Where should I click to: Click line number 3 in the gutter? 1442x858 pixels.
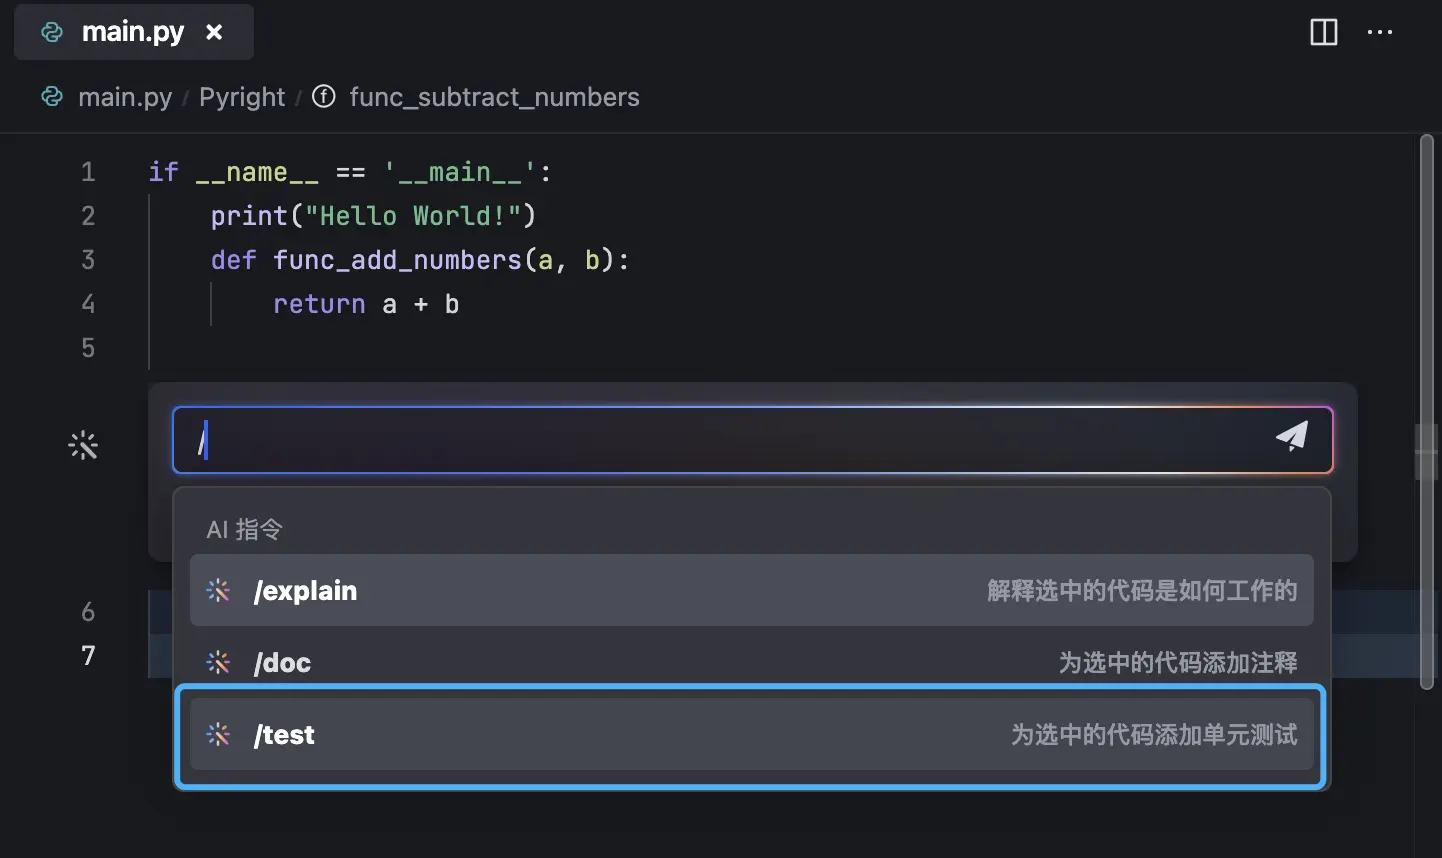click(x=88, y=260)
